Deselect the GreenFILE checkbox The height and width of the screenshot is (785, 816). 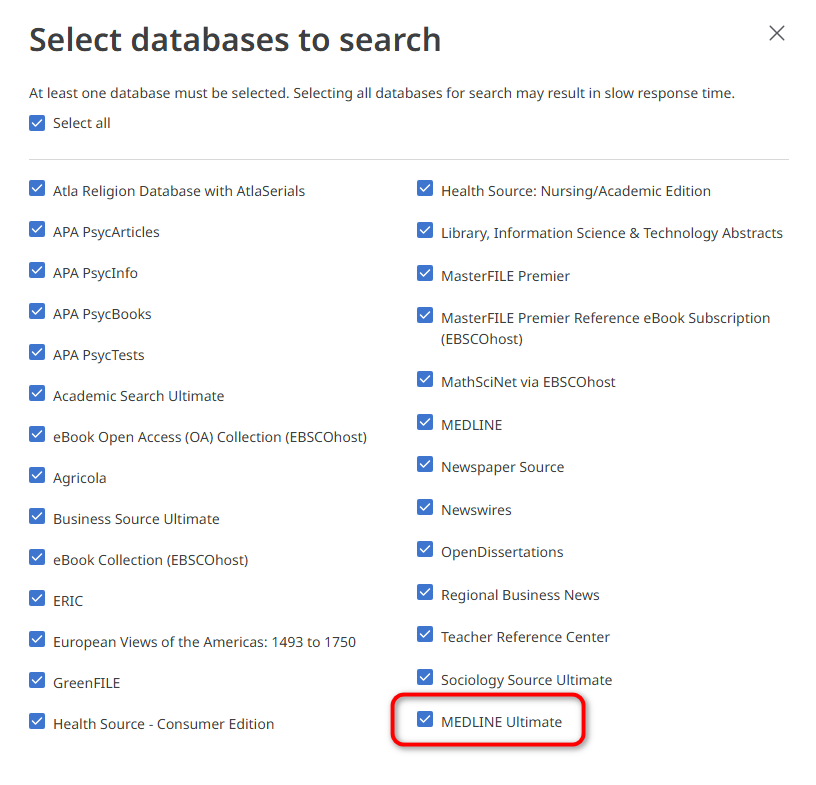[37, 681]
